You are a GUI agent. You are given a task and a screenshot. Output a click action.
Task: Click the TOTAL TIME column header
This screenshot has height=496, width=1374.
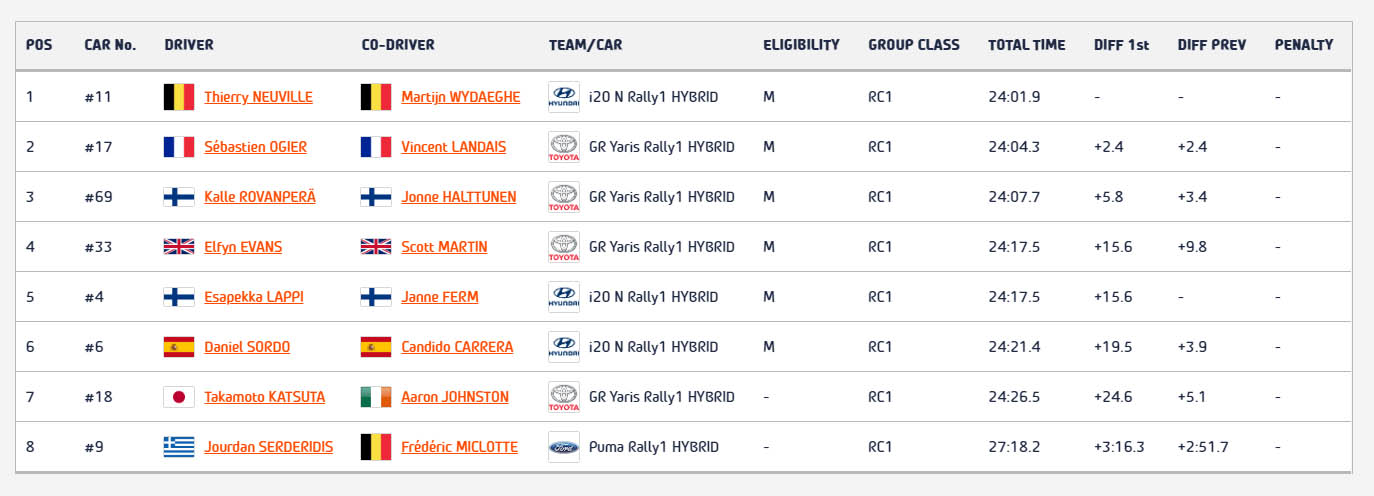pos(1027,45)
